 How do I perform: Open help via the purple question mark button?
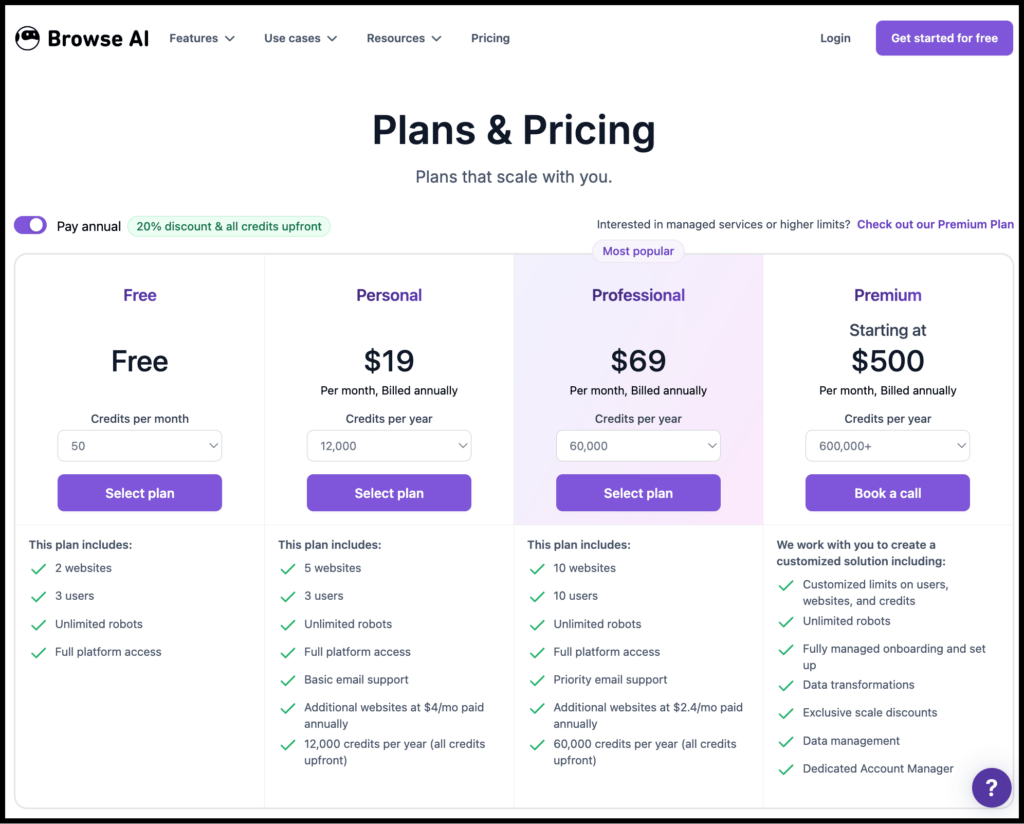tap(991, 787)
